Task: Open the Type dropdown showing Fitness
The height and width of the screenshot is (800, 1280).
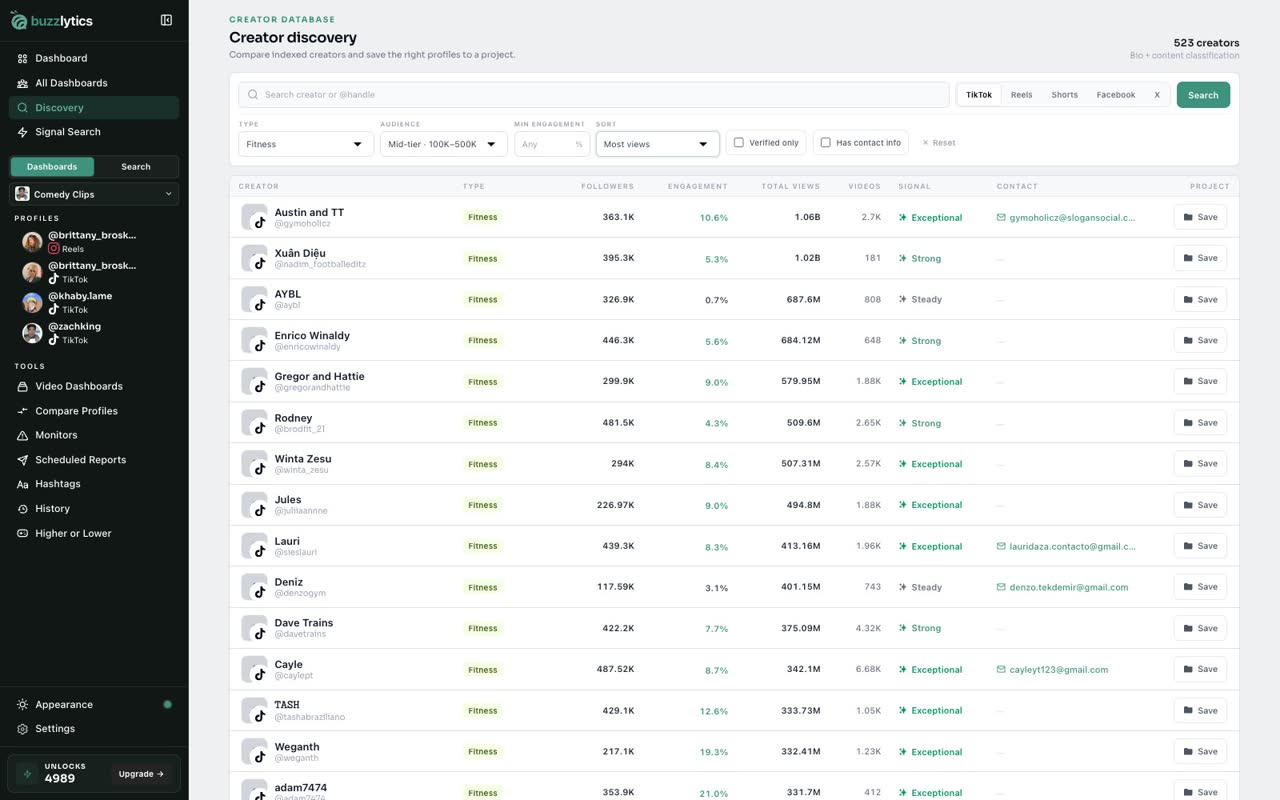Action: click(306, 144)
